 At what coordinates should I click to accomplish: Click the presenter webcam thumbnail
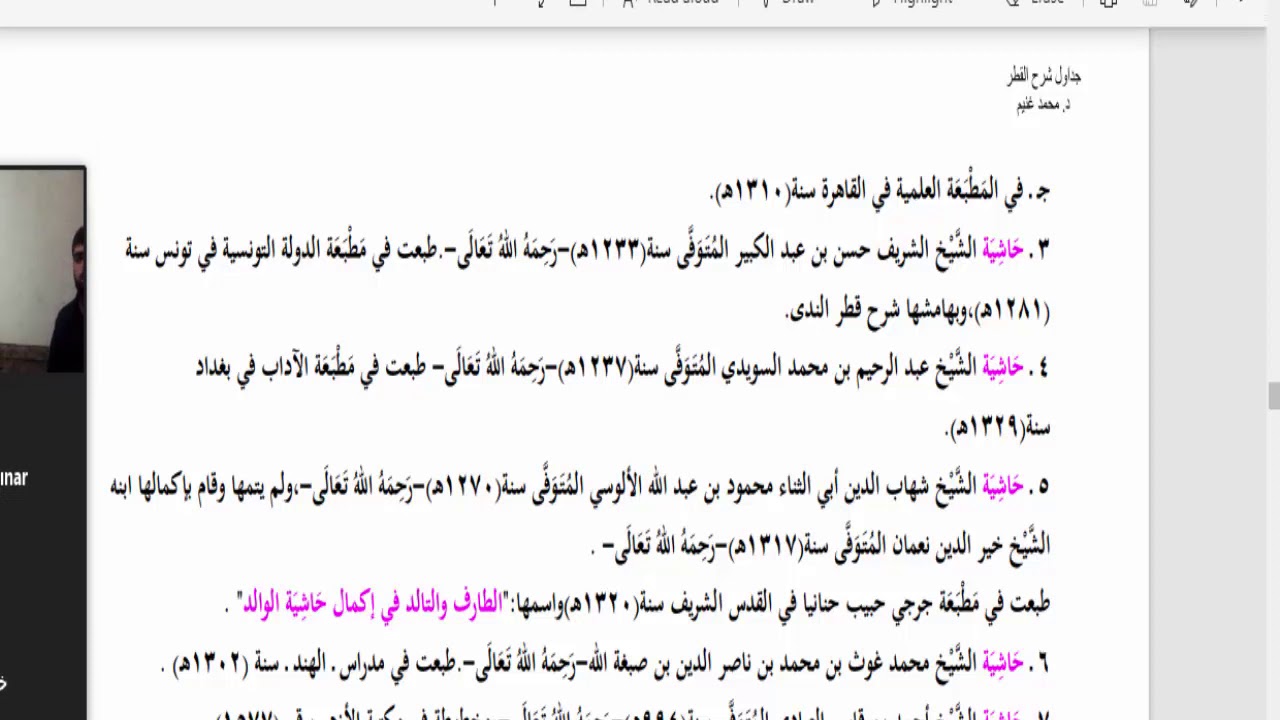(x=43, y=270)
